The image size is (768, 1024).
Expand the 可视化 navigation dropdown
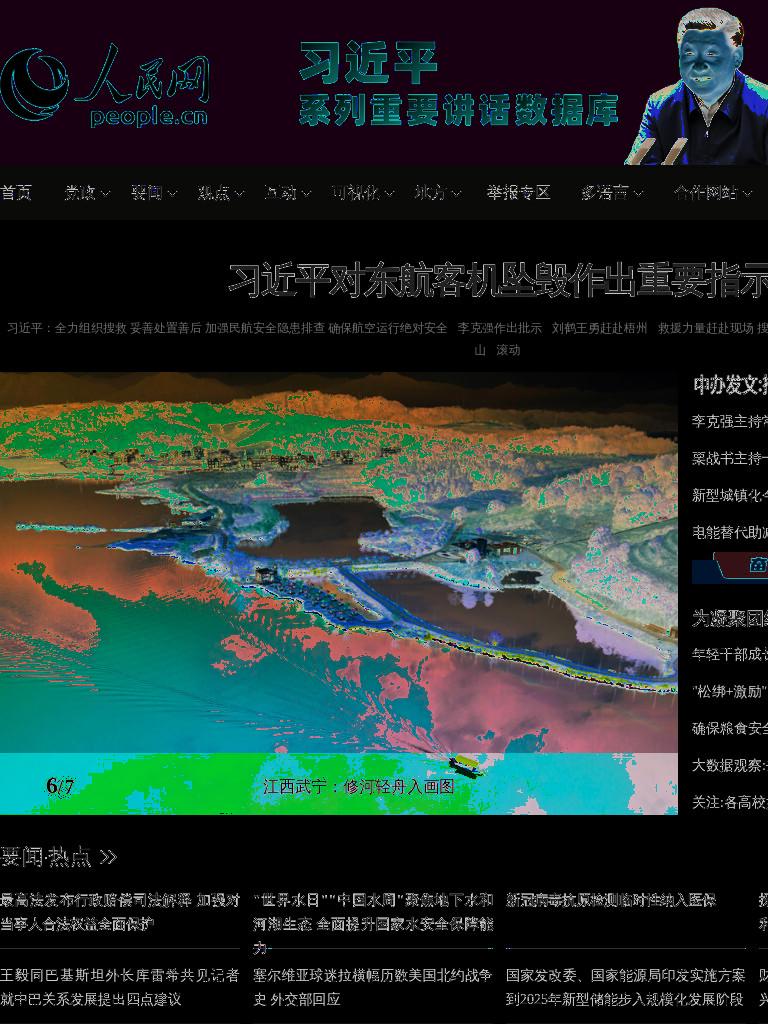pyautogui.click(x=362, y=193)
